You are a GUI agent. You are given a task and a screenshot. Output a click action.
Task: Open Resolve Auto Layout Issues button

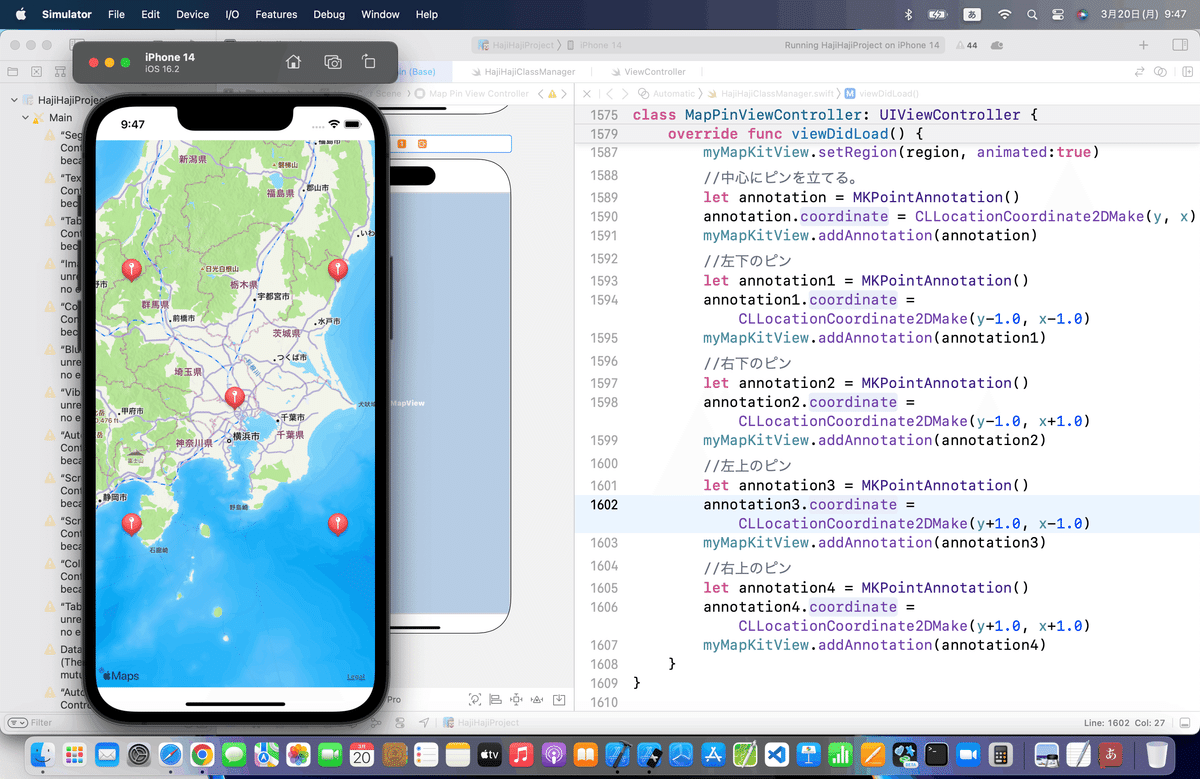click(x=537, y=700)
